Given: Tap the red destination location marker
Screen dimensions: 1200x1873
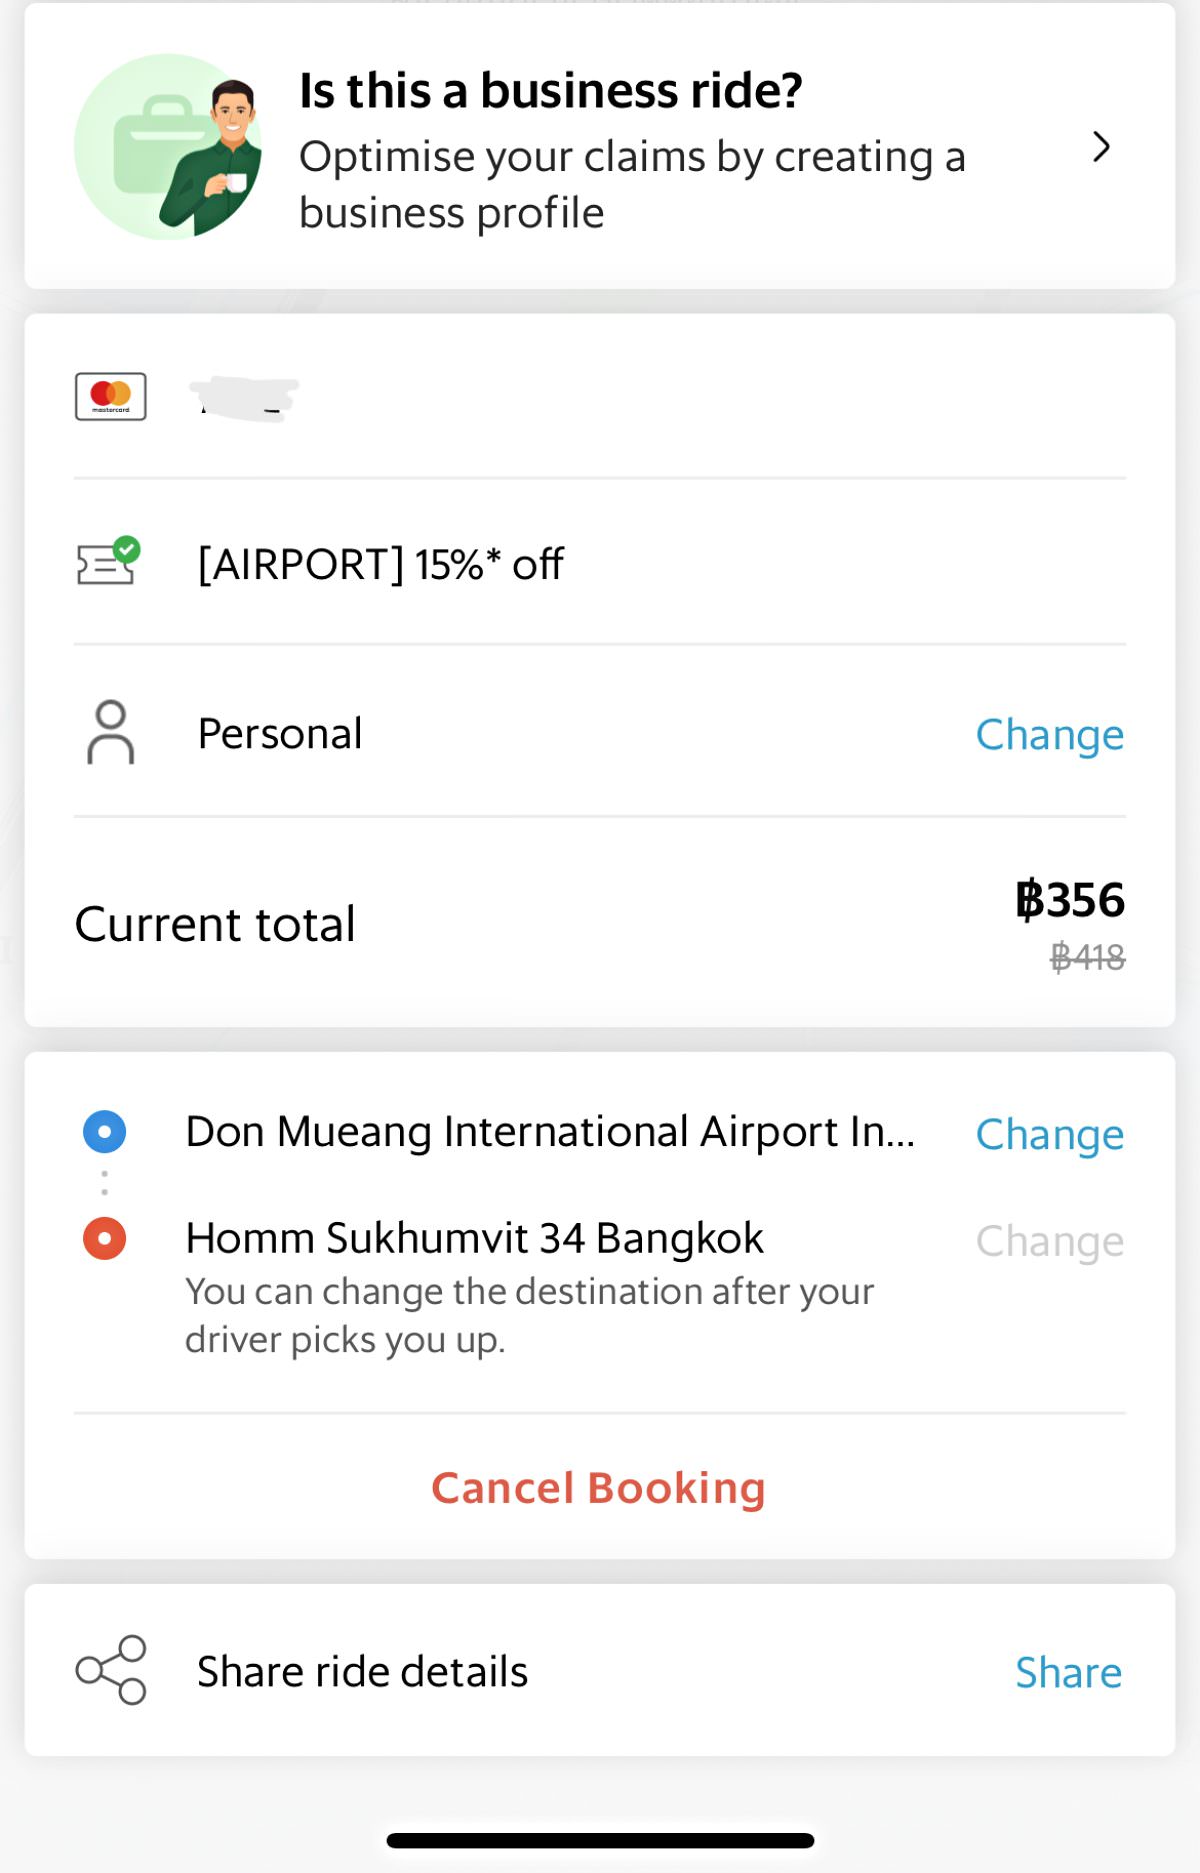Looking at the screenshot, I should click(x=104, y=1238).
